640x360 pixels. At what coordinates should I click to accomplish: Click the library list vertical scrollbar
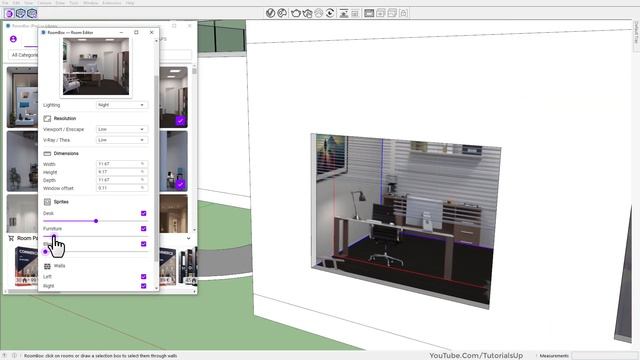tap(194, 71)
